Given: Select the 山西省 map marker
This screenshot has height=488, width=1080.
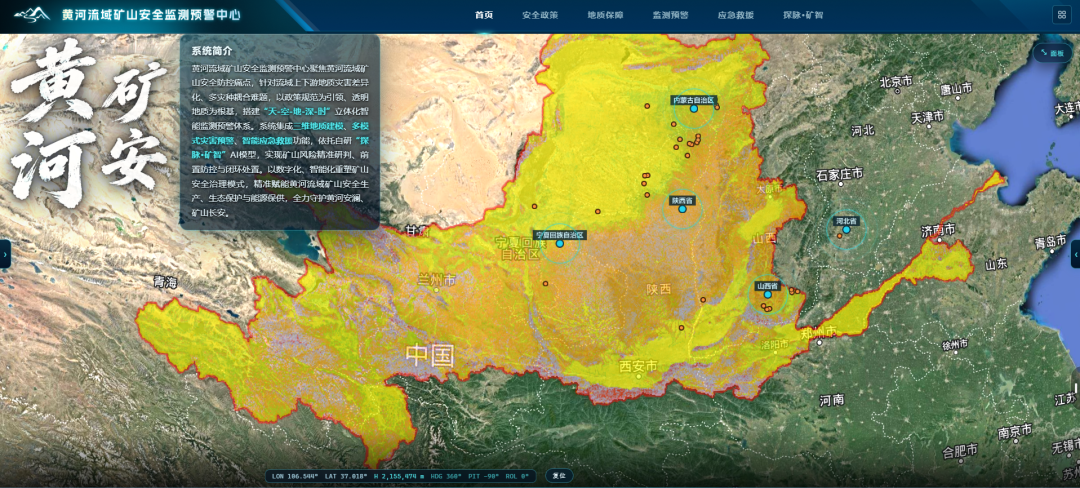Looking at the screenshot, I should (x=767, y=295).
